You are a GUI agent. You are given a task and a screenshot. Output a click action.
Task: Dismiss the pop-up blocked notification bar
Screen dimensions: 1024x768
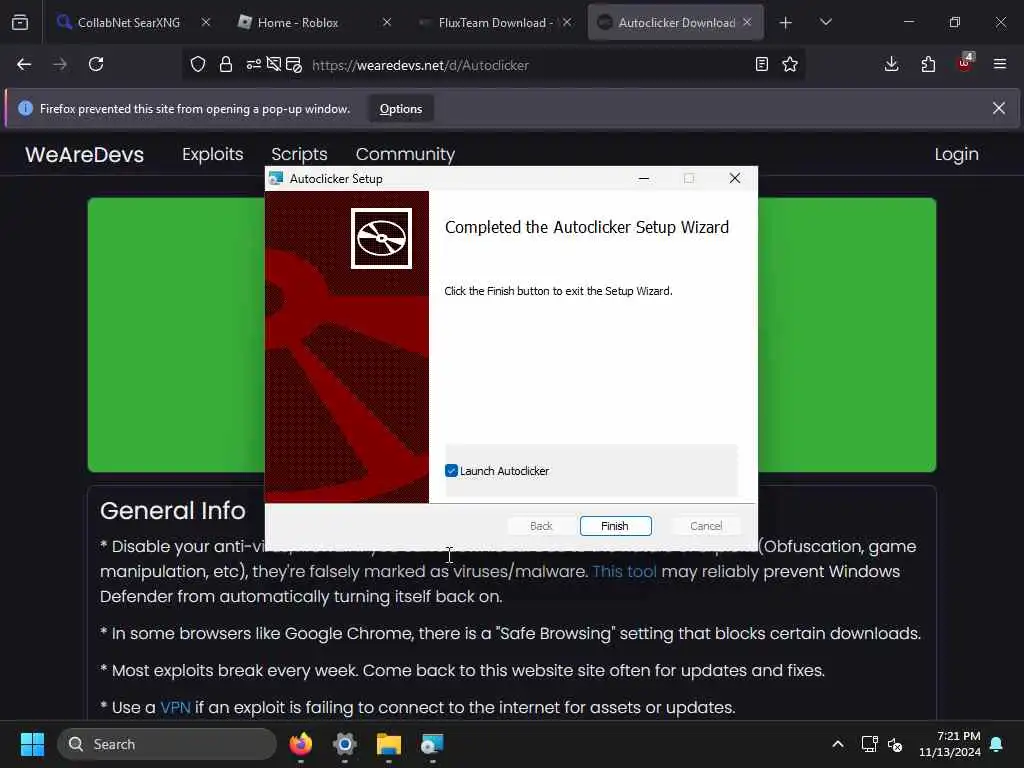click(x=999, y=108)
